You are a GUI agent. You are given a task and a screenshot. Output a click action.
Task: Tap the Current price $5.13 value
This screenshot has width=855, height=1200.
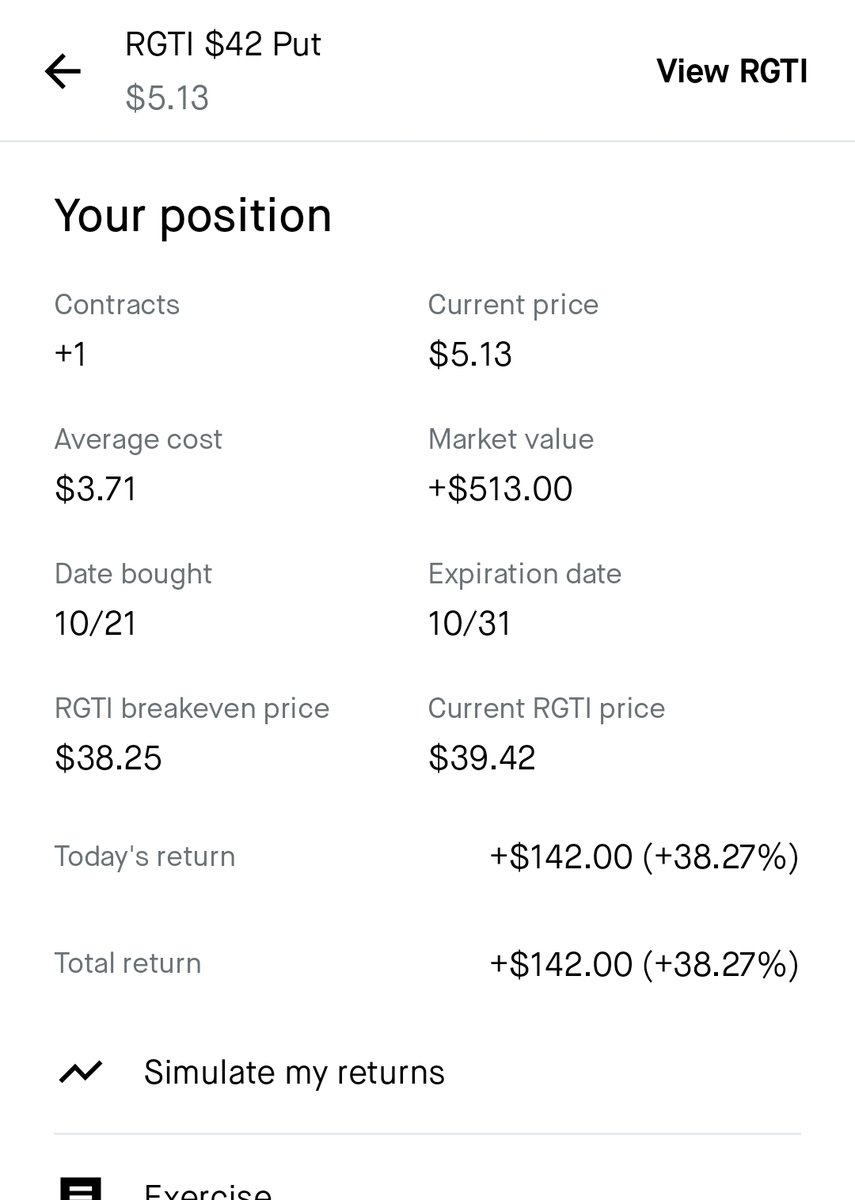(470, 354)
